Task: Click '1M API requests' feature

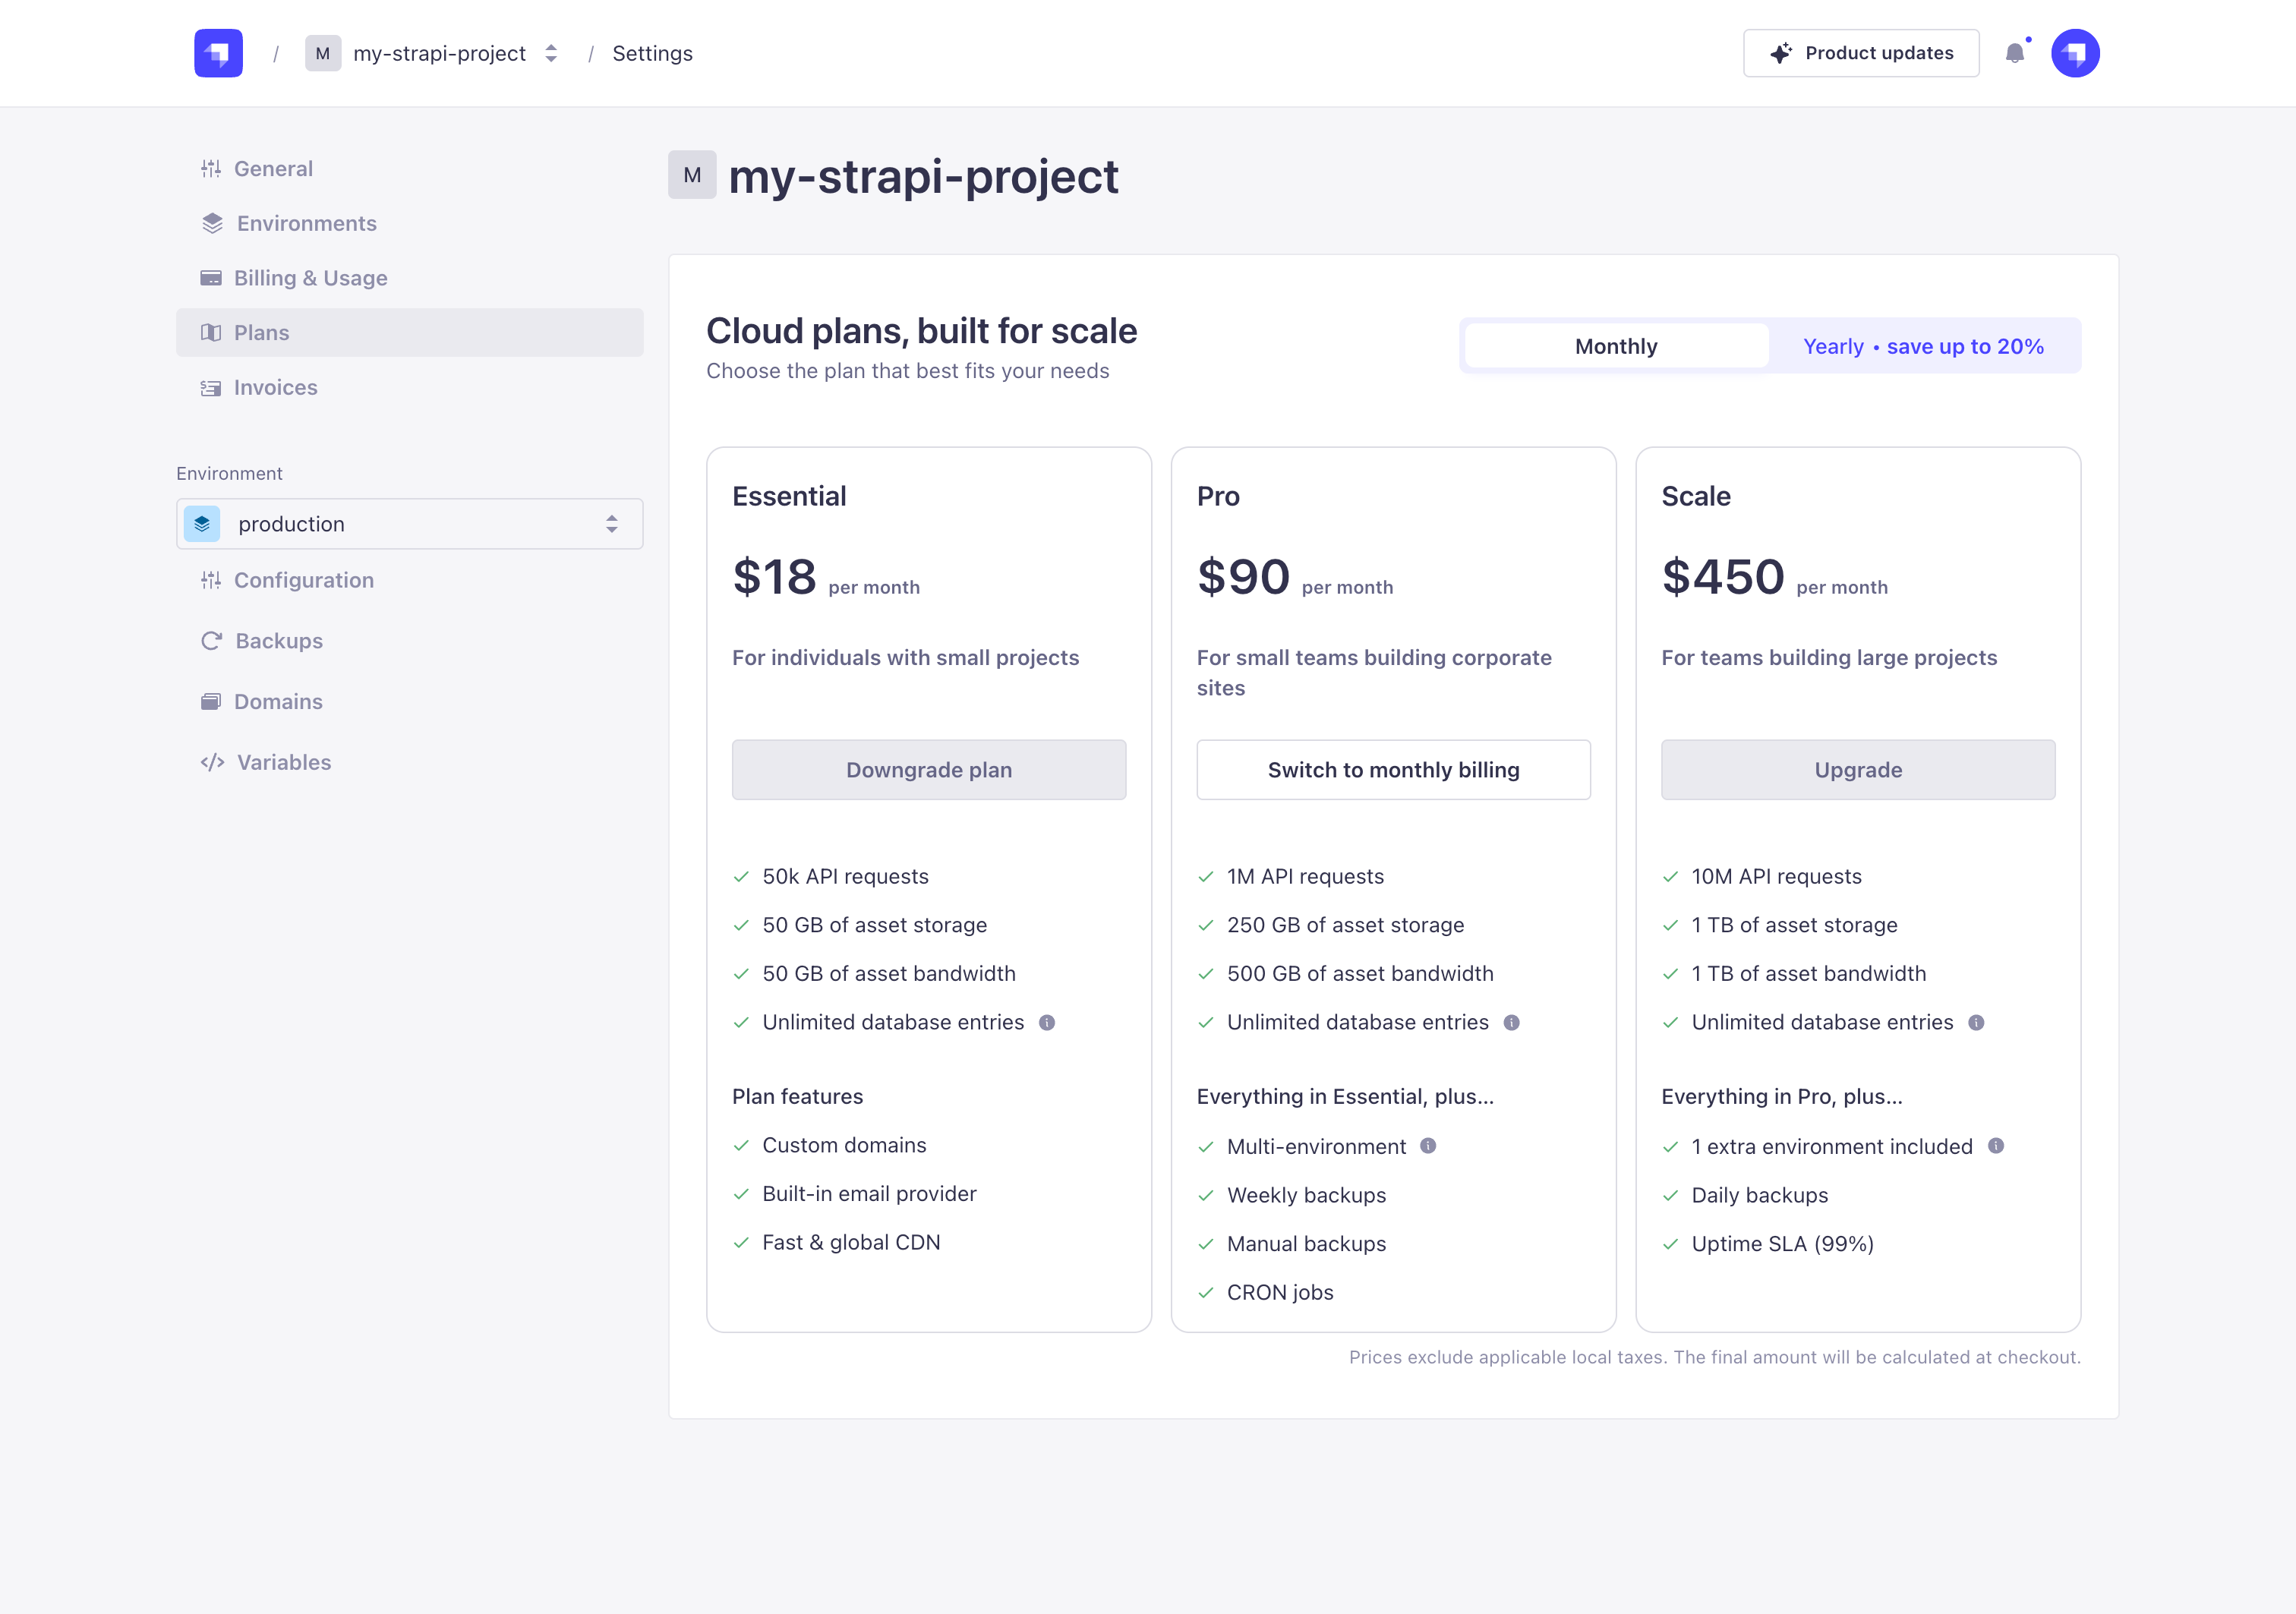Action: point(1305,876)
